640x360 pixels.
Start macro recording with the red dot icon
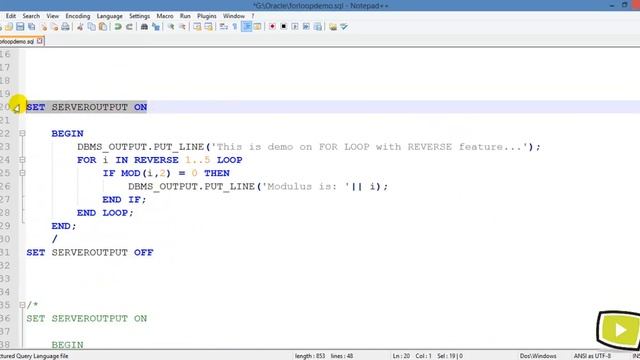(272, 27)
